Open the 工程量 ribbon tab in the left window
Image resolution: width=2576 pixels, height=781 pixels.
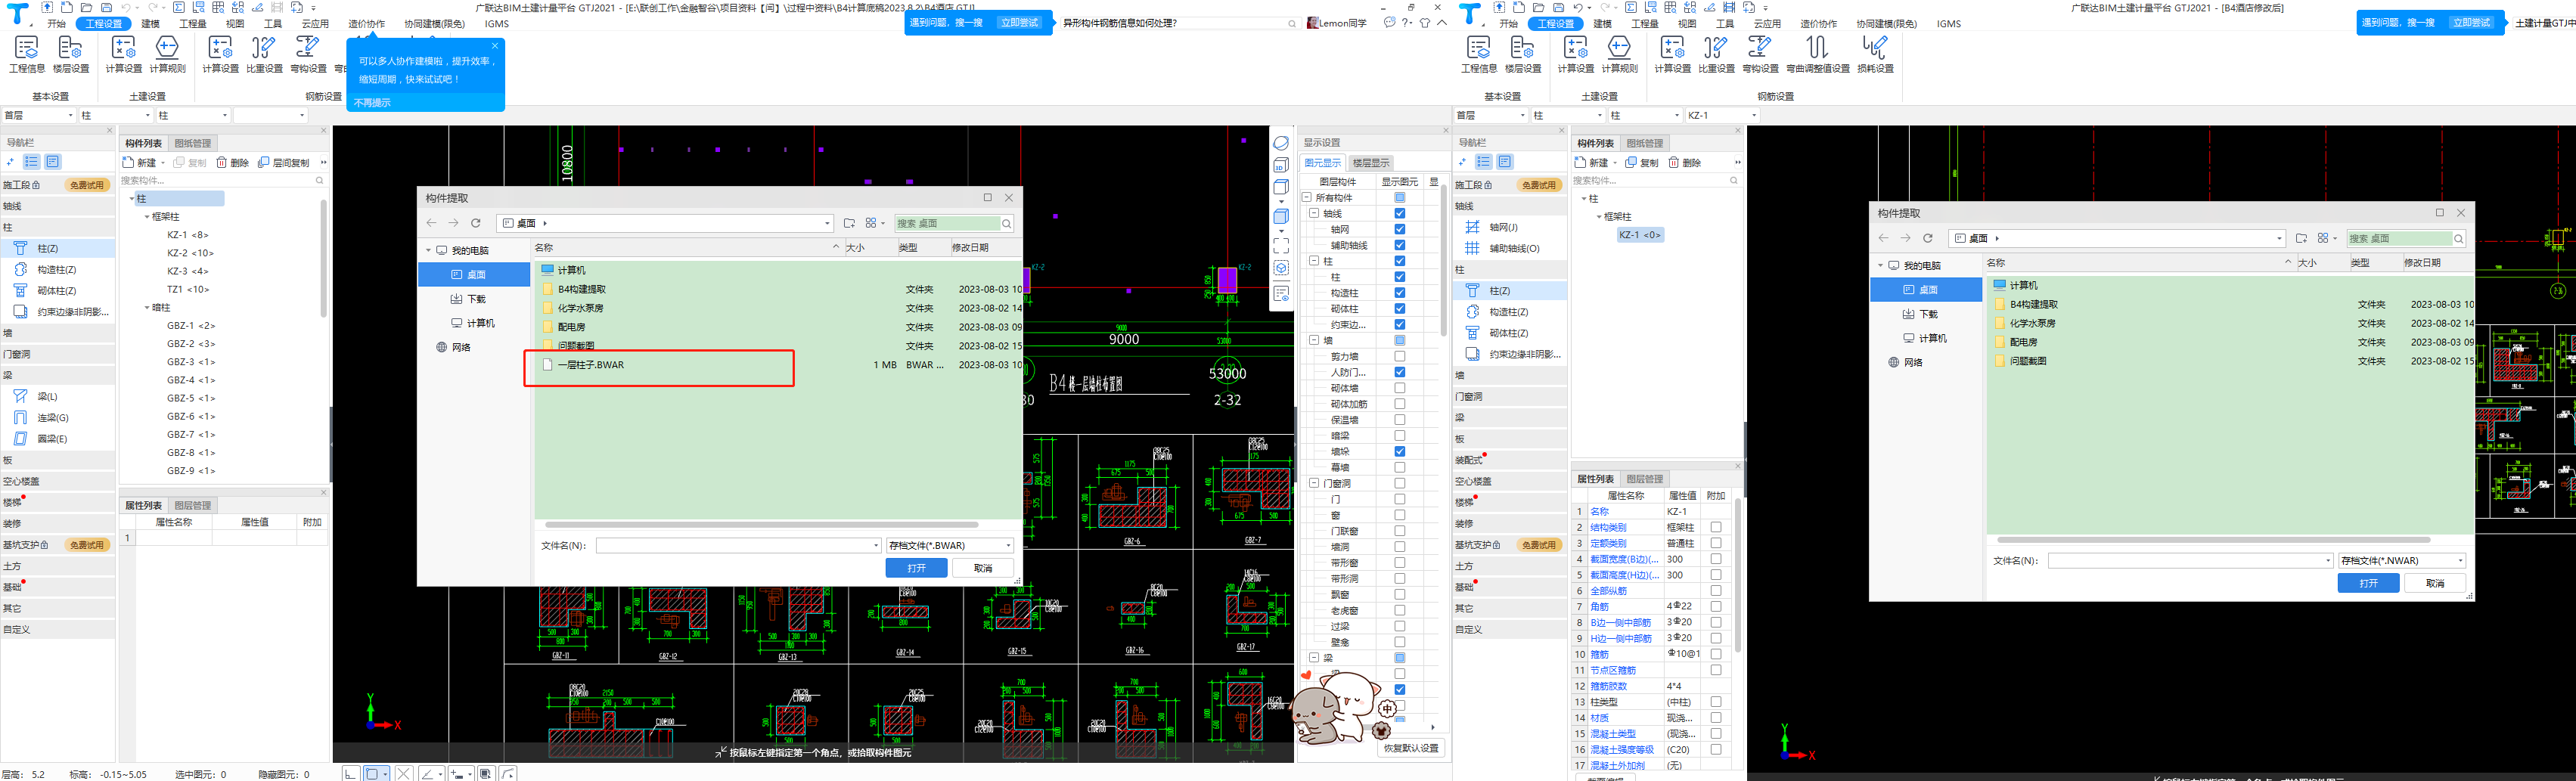tap(193, 23)
